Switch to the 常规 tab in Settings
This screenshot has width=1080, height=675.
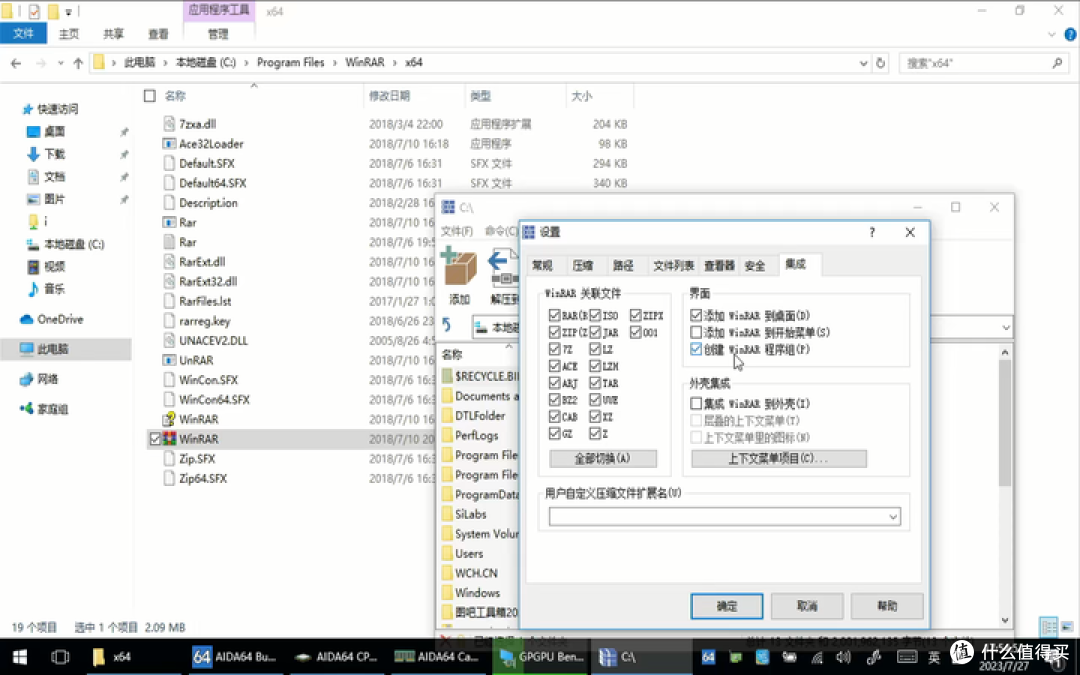543,266
